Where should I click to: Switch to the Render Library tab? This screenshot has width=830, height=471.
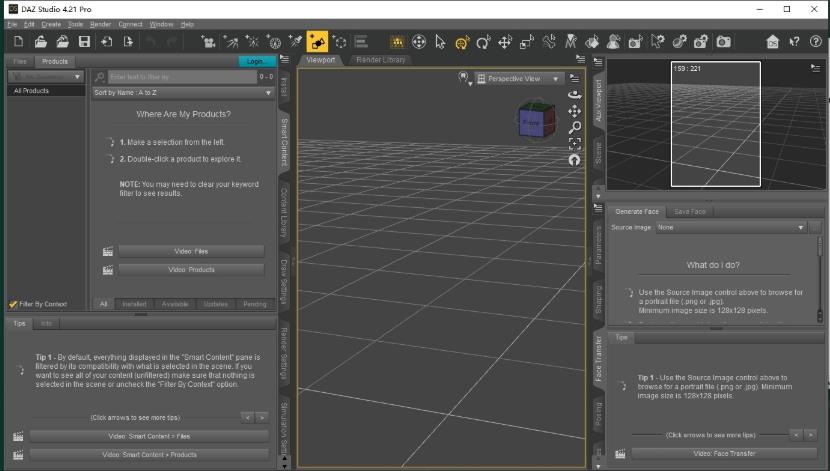click(x=381, y=60)
